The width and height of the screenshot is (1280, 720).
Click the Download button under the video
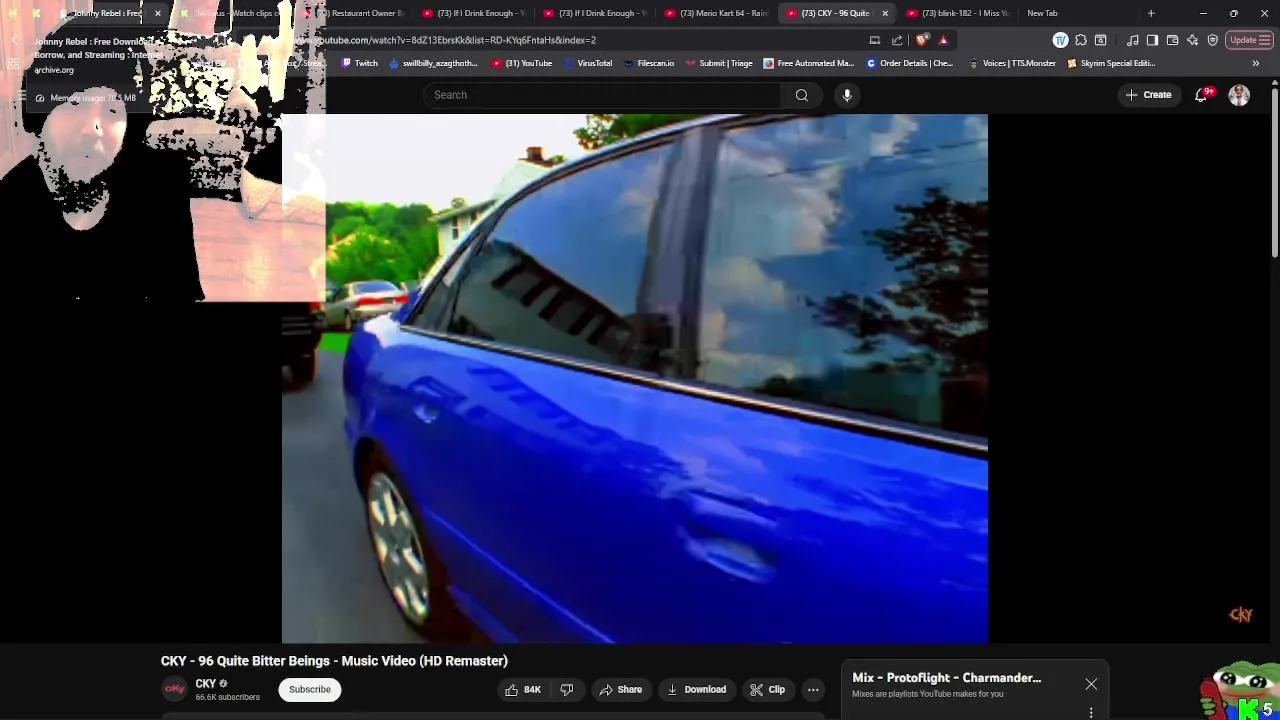click(697, 689)
